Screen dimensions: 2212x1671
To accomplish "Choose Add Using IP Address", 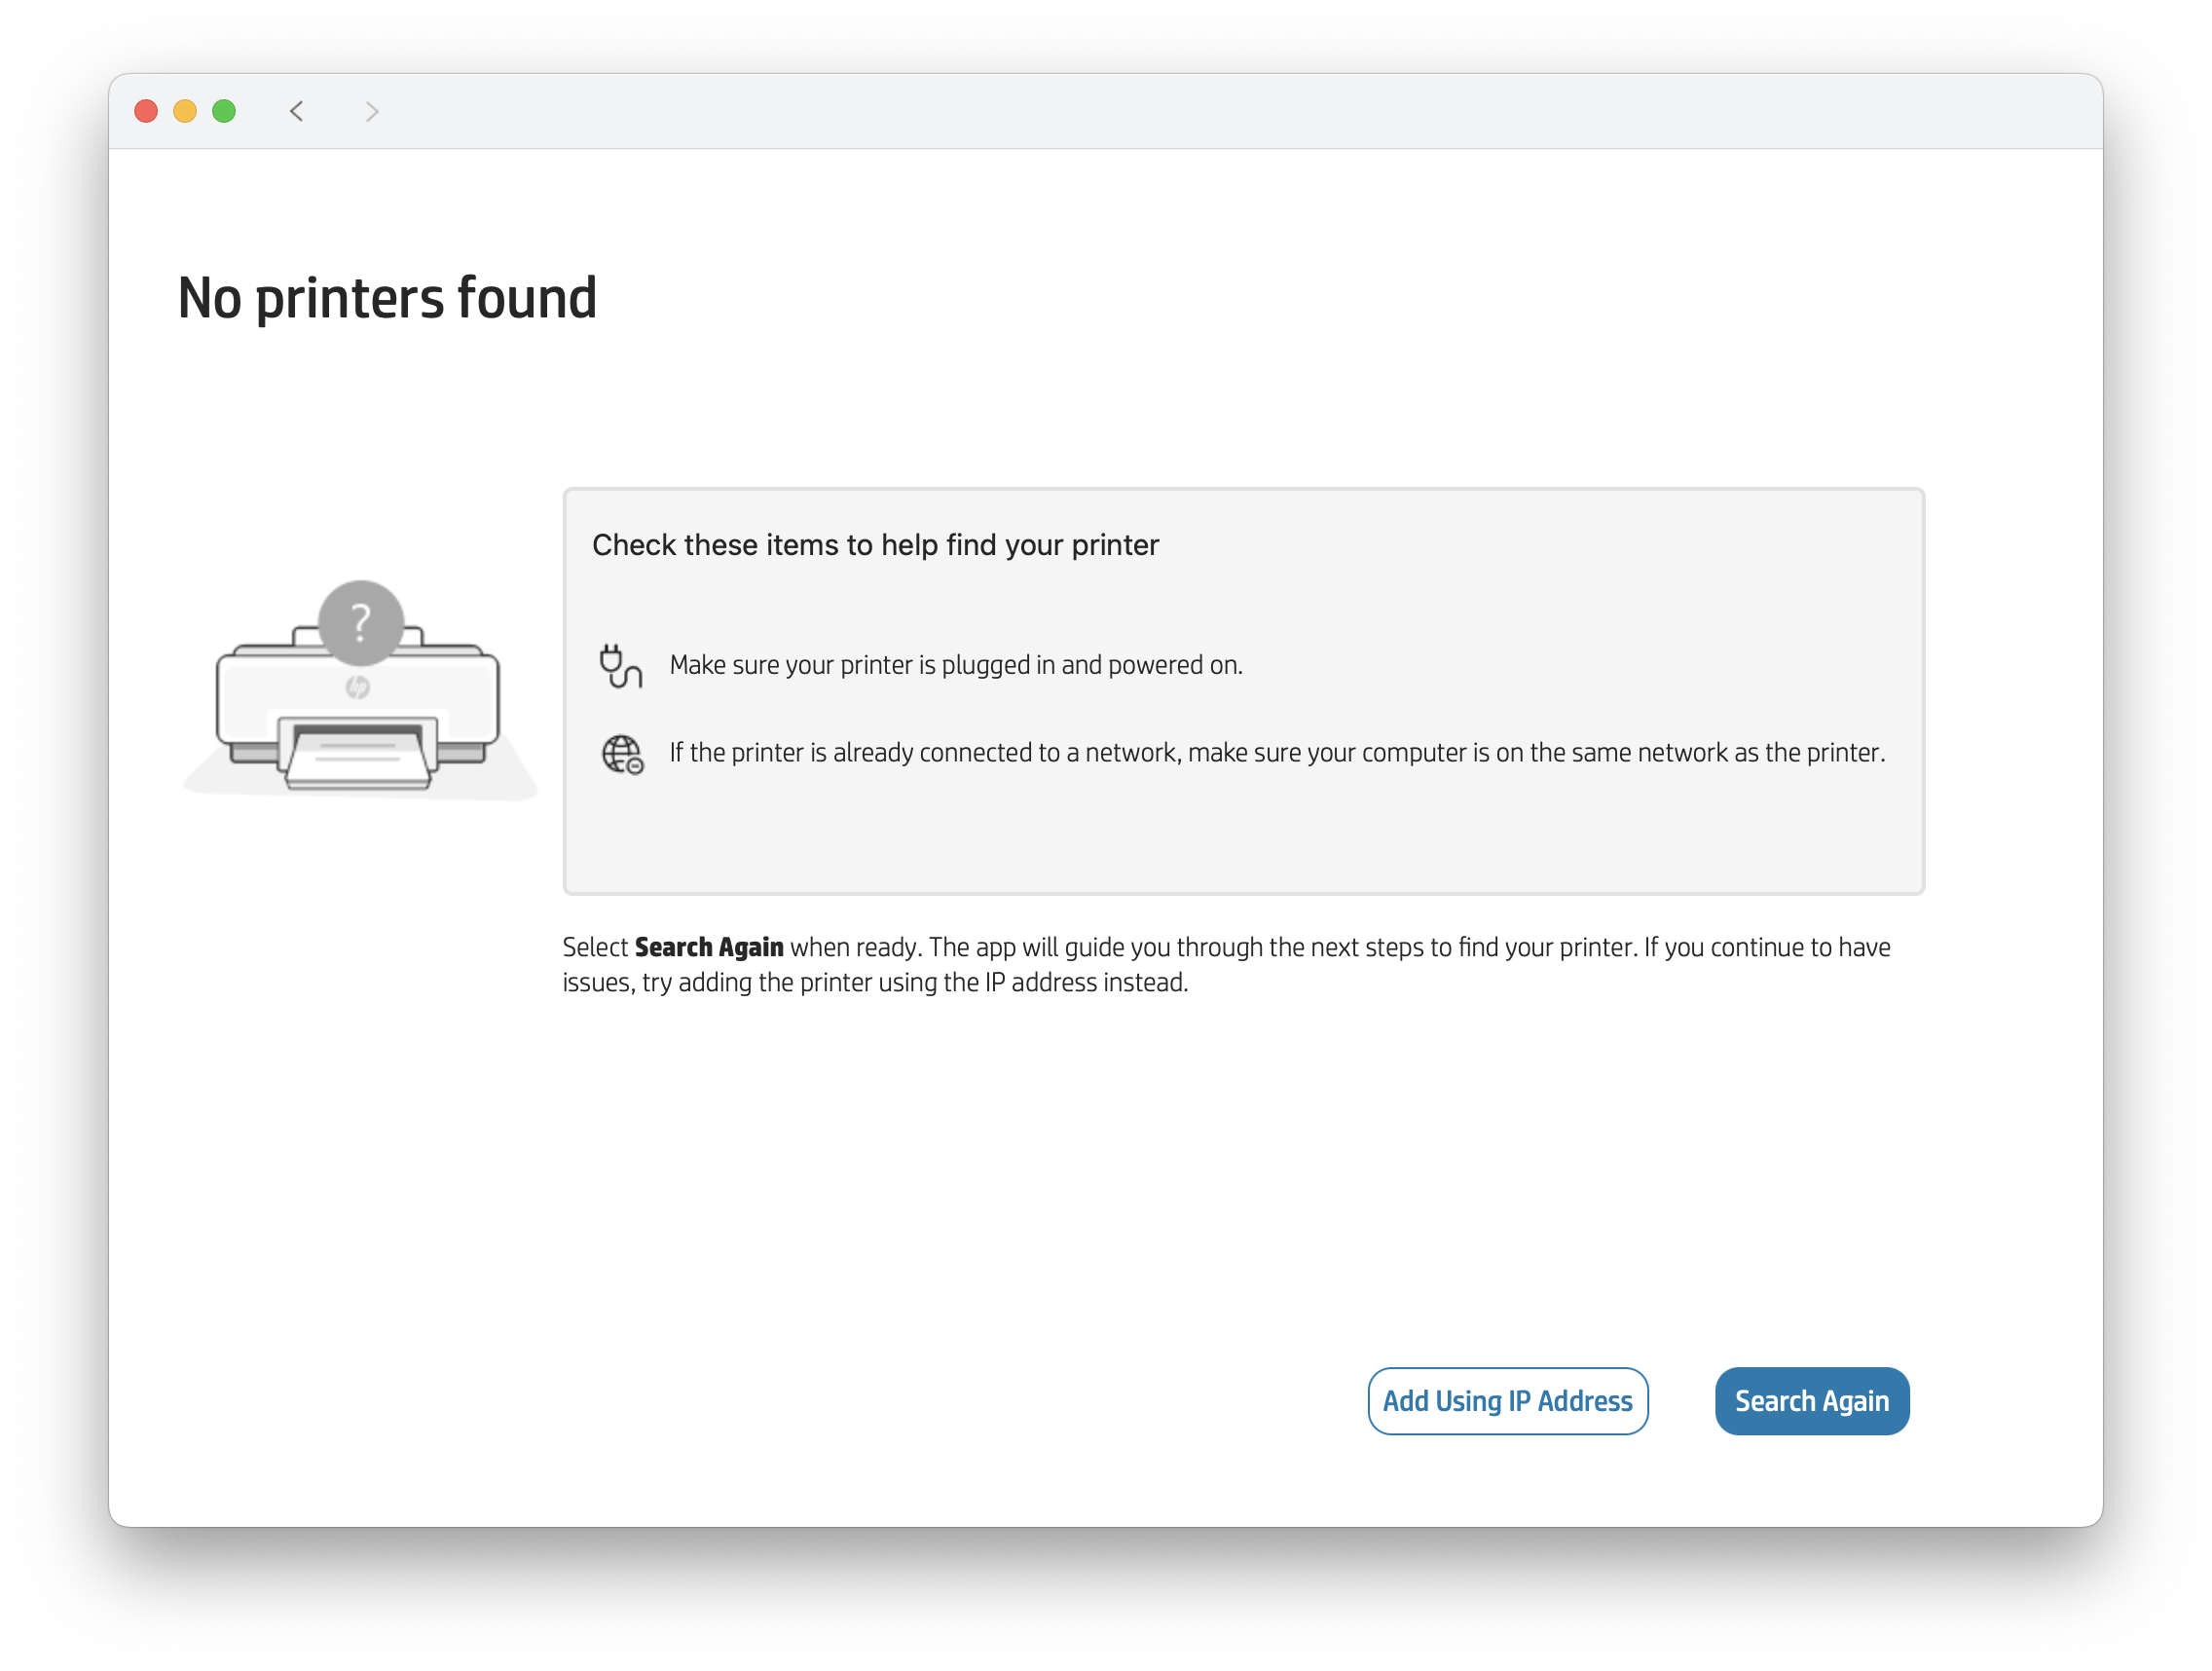I will click(1507, 1401).
